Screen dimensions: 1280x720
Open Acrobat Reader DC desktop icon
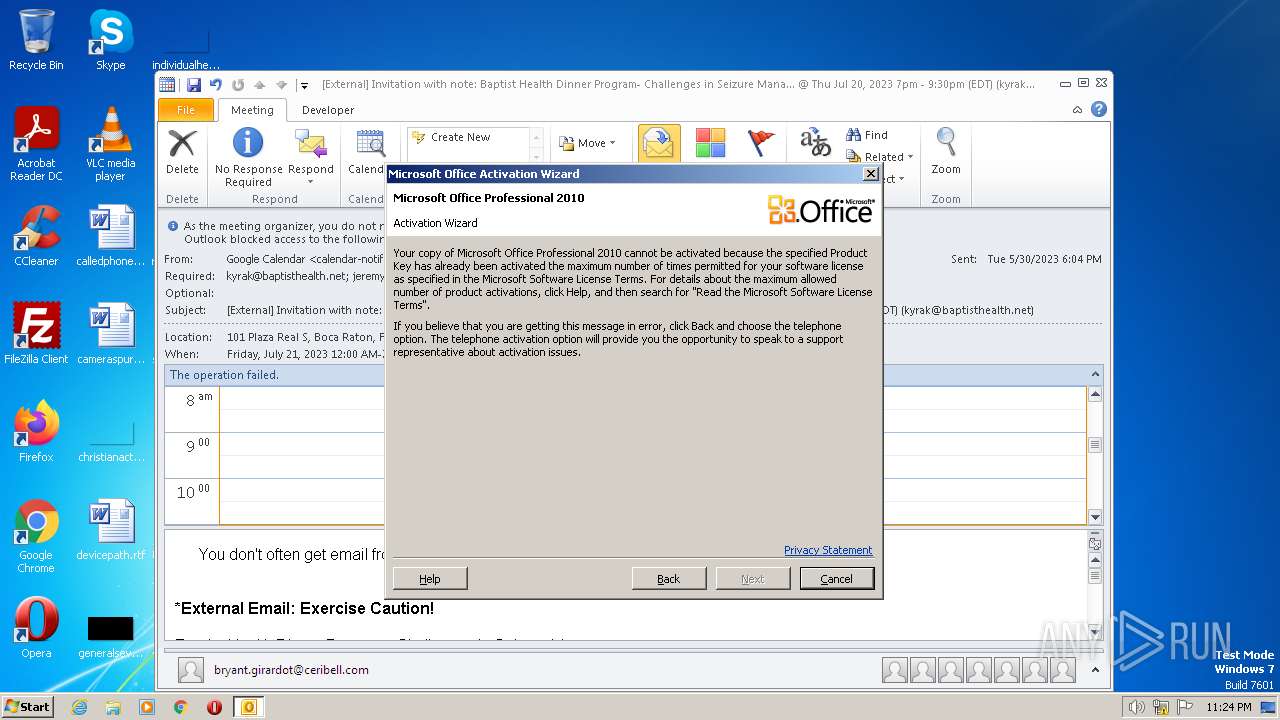coord(36,143)
